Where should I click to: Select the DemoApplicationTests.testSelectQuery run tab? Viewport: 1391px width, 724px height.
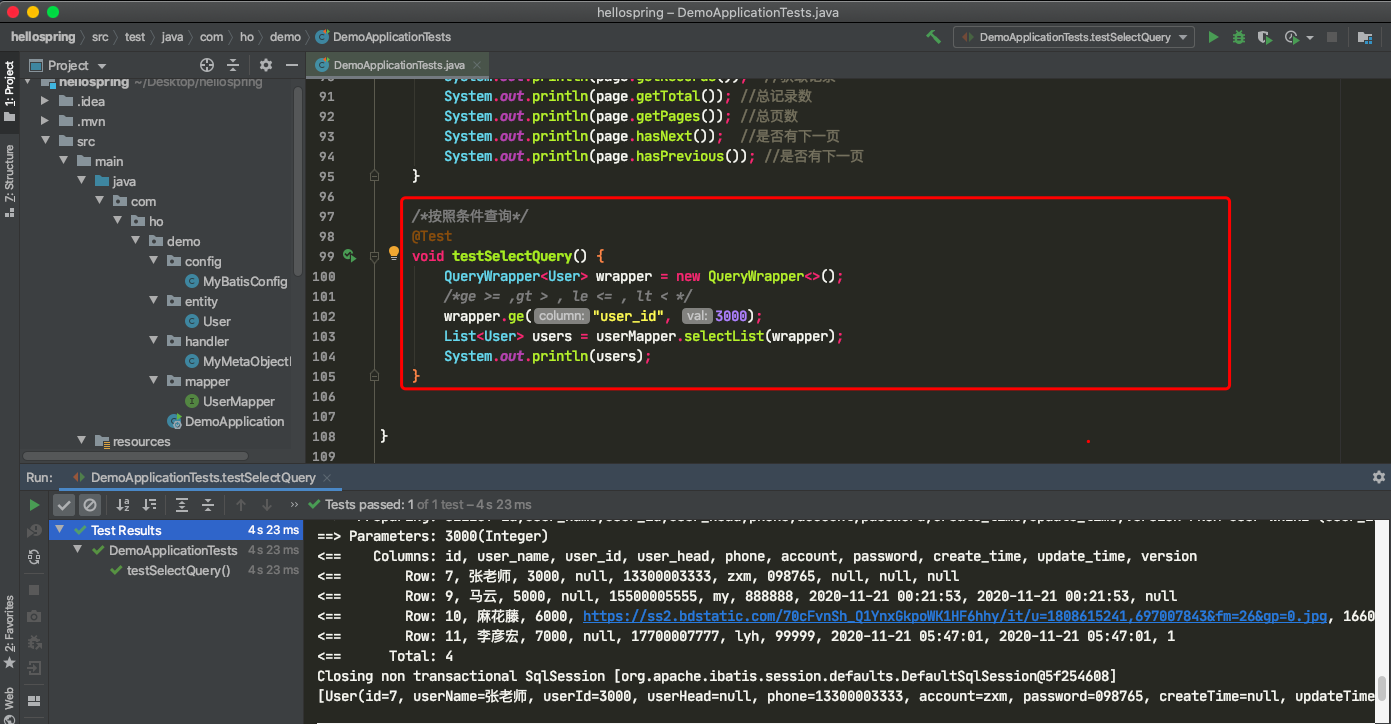click(203, 478)
